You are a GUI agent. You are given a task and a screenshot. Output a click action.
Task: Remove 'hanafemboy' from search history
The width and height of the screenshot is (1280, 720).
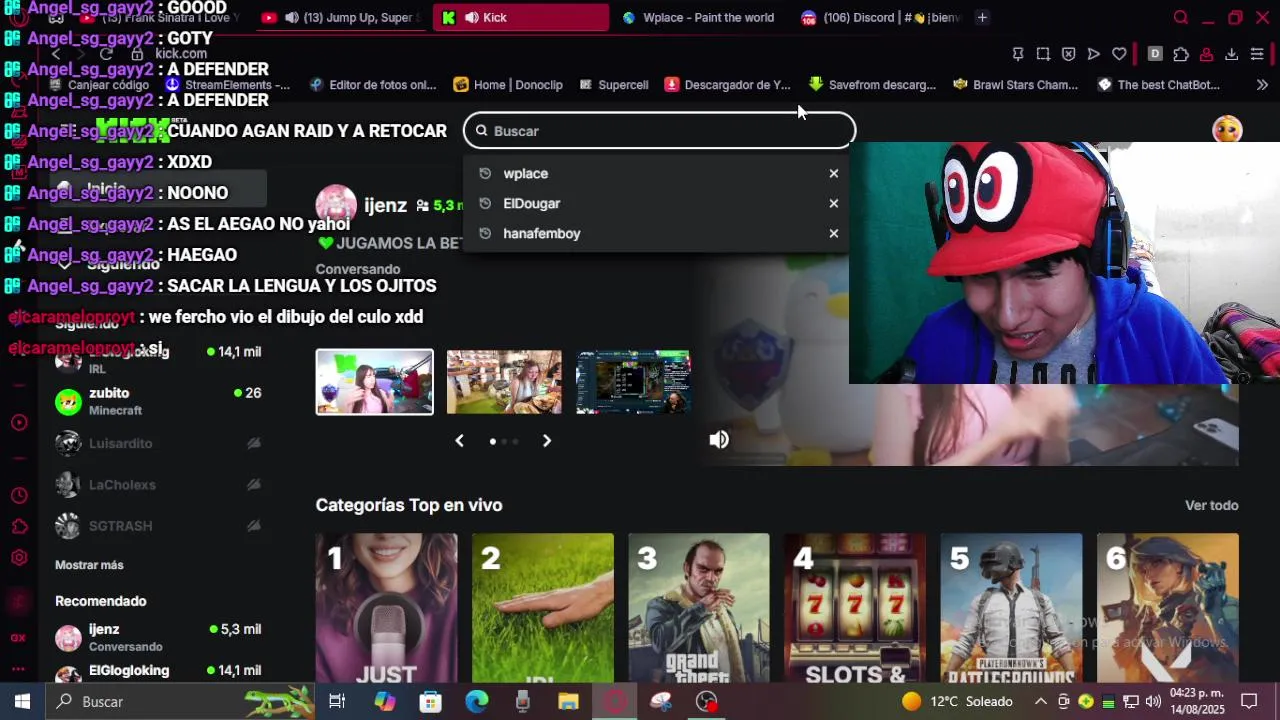pos(833,233)
